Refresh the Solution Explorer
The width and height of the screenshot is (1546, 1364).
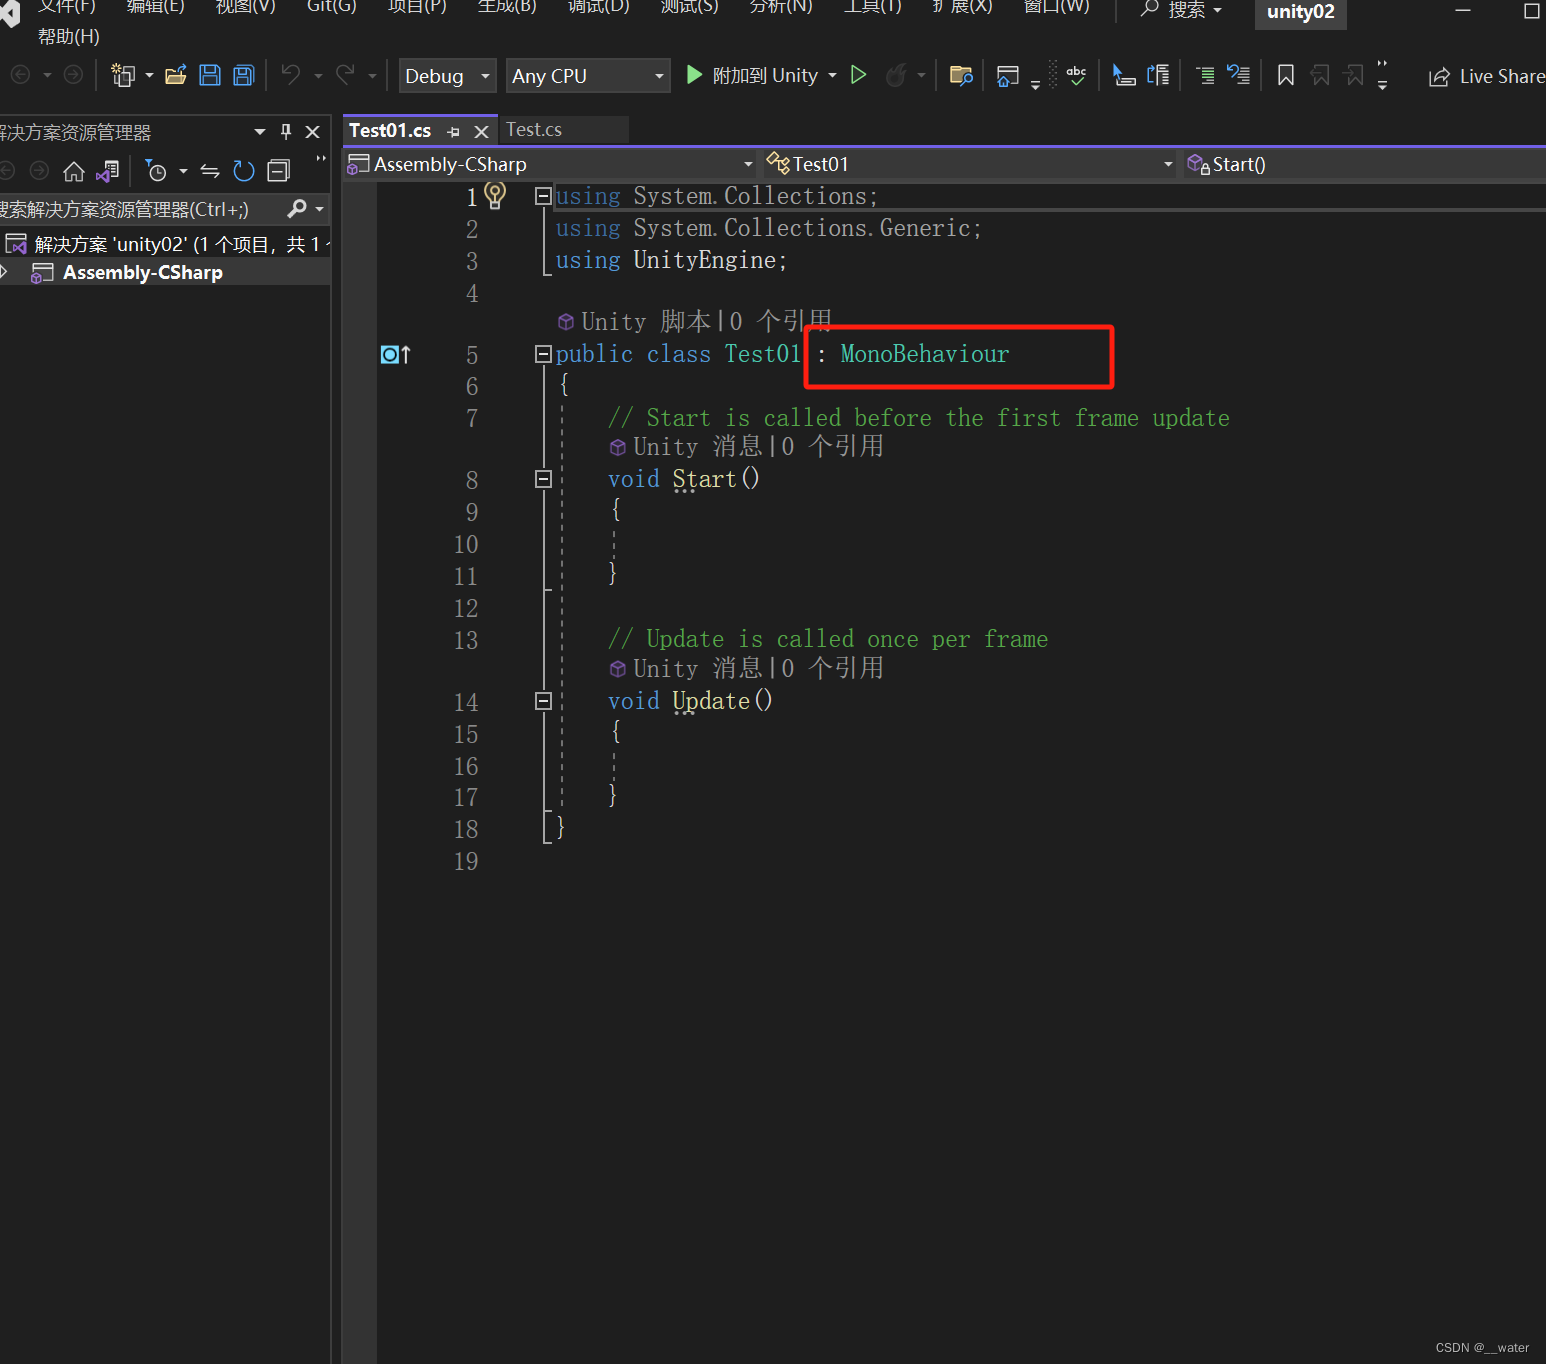[244, 170]
